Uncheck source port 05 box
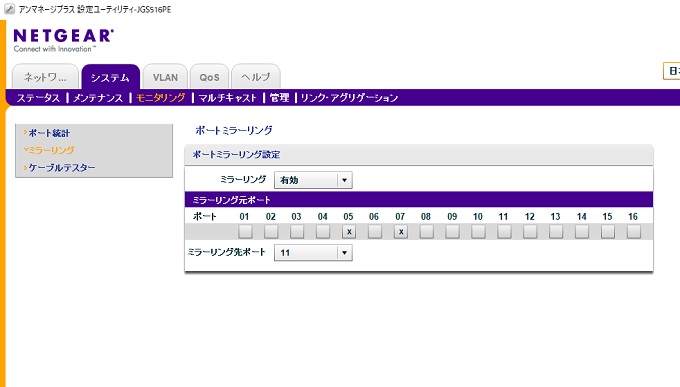The image size is (680, 387). tap(349, 232)
